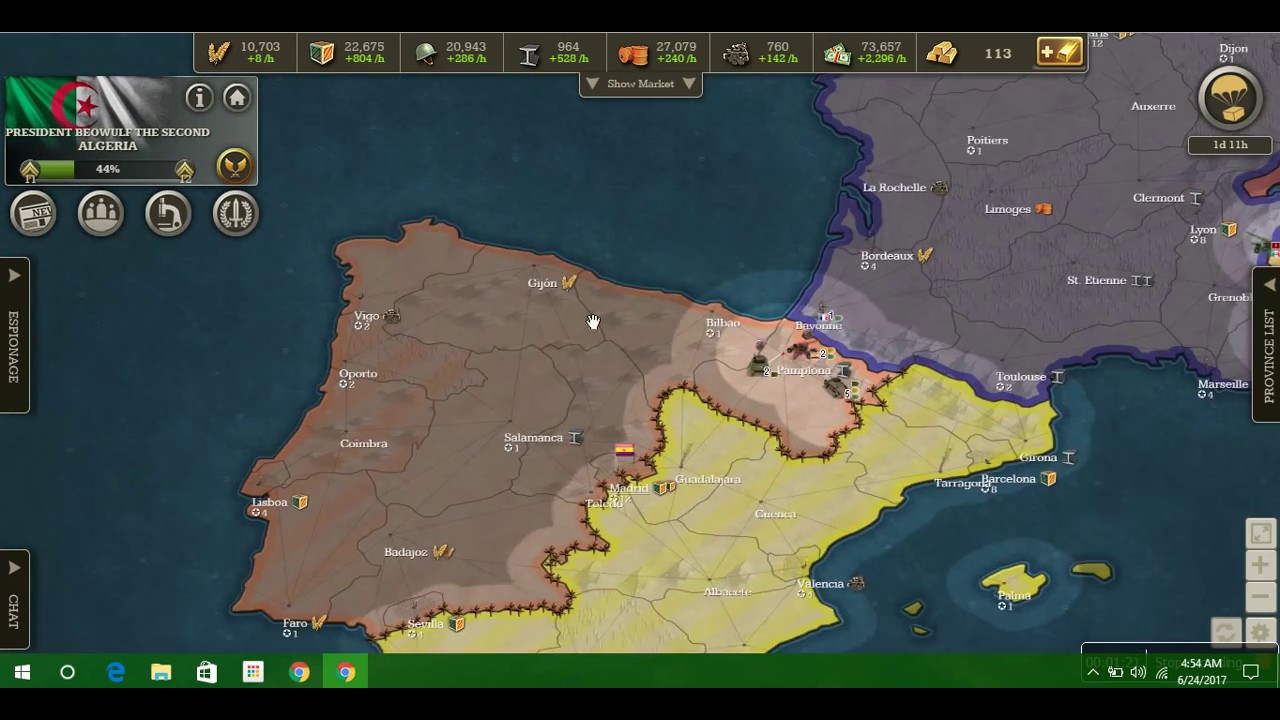This screenshot has width=1280, height=720.
Task: Select Vigo province label
Action: (x=367, y=316)
